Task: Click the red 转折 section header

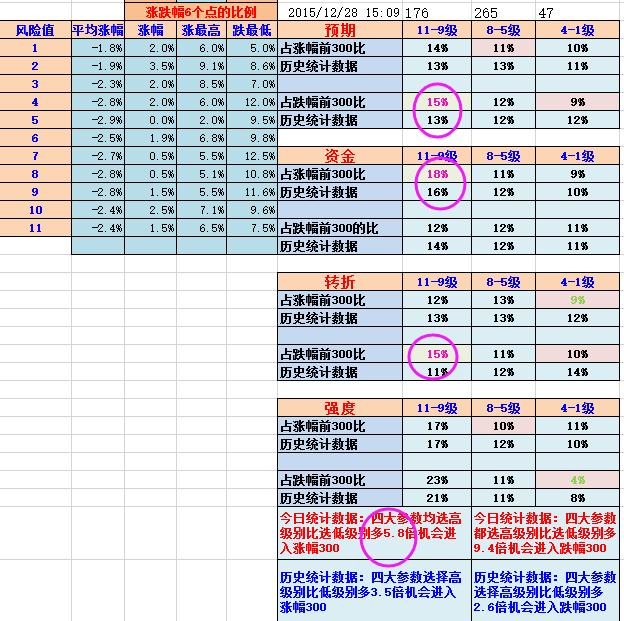Action: [x=340, y=282]
